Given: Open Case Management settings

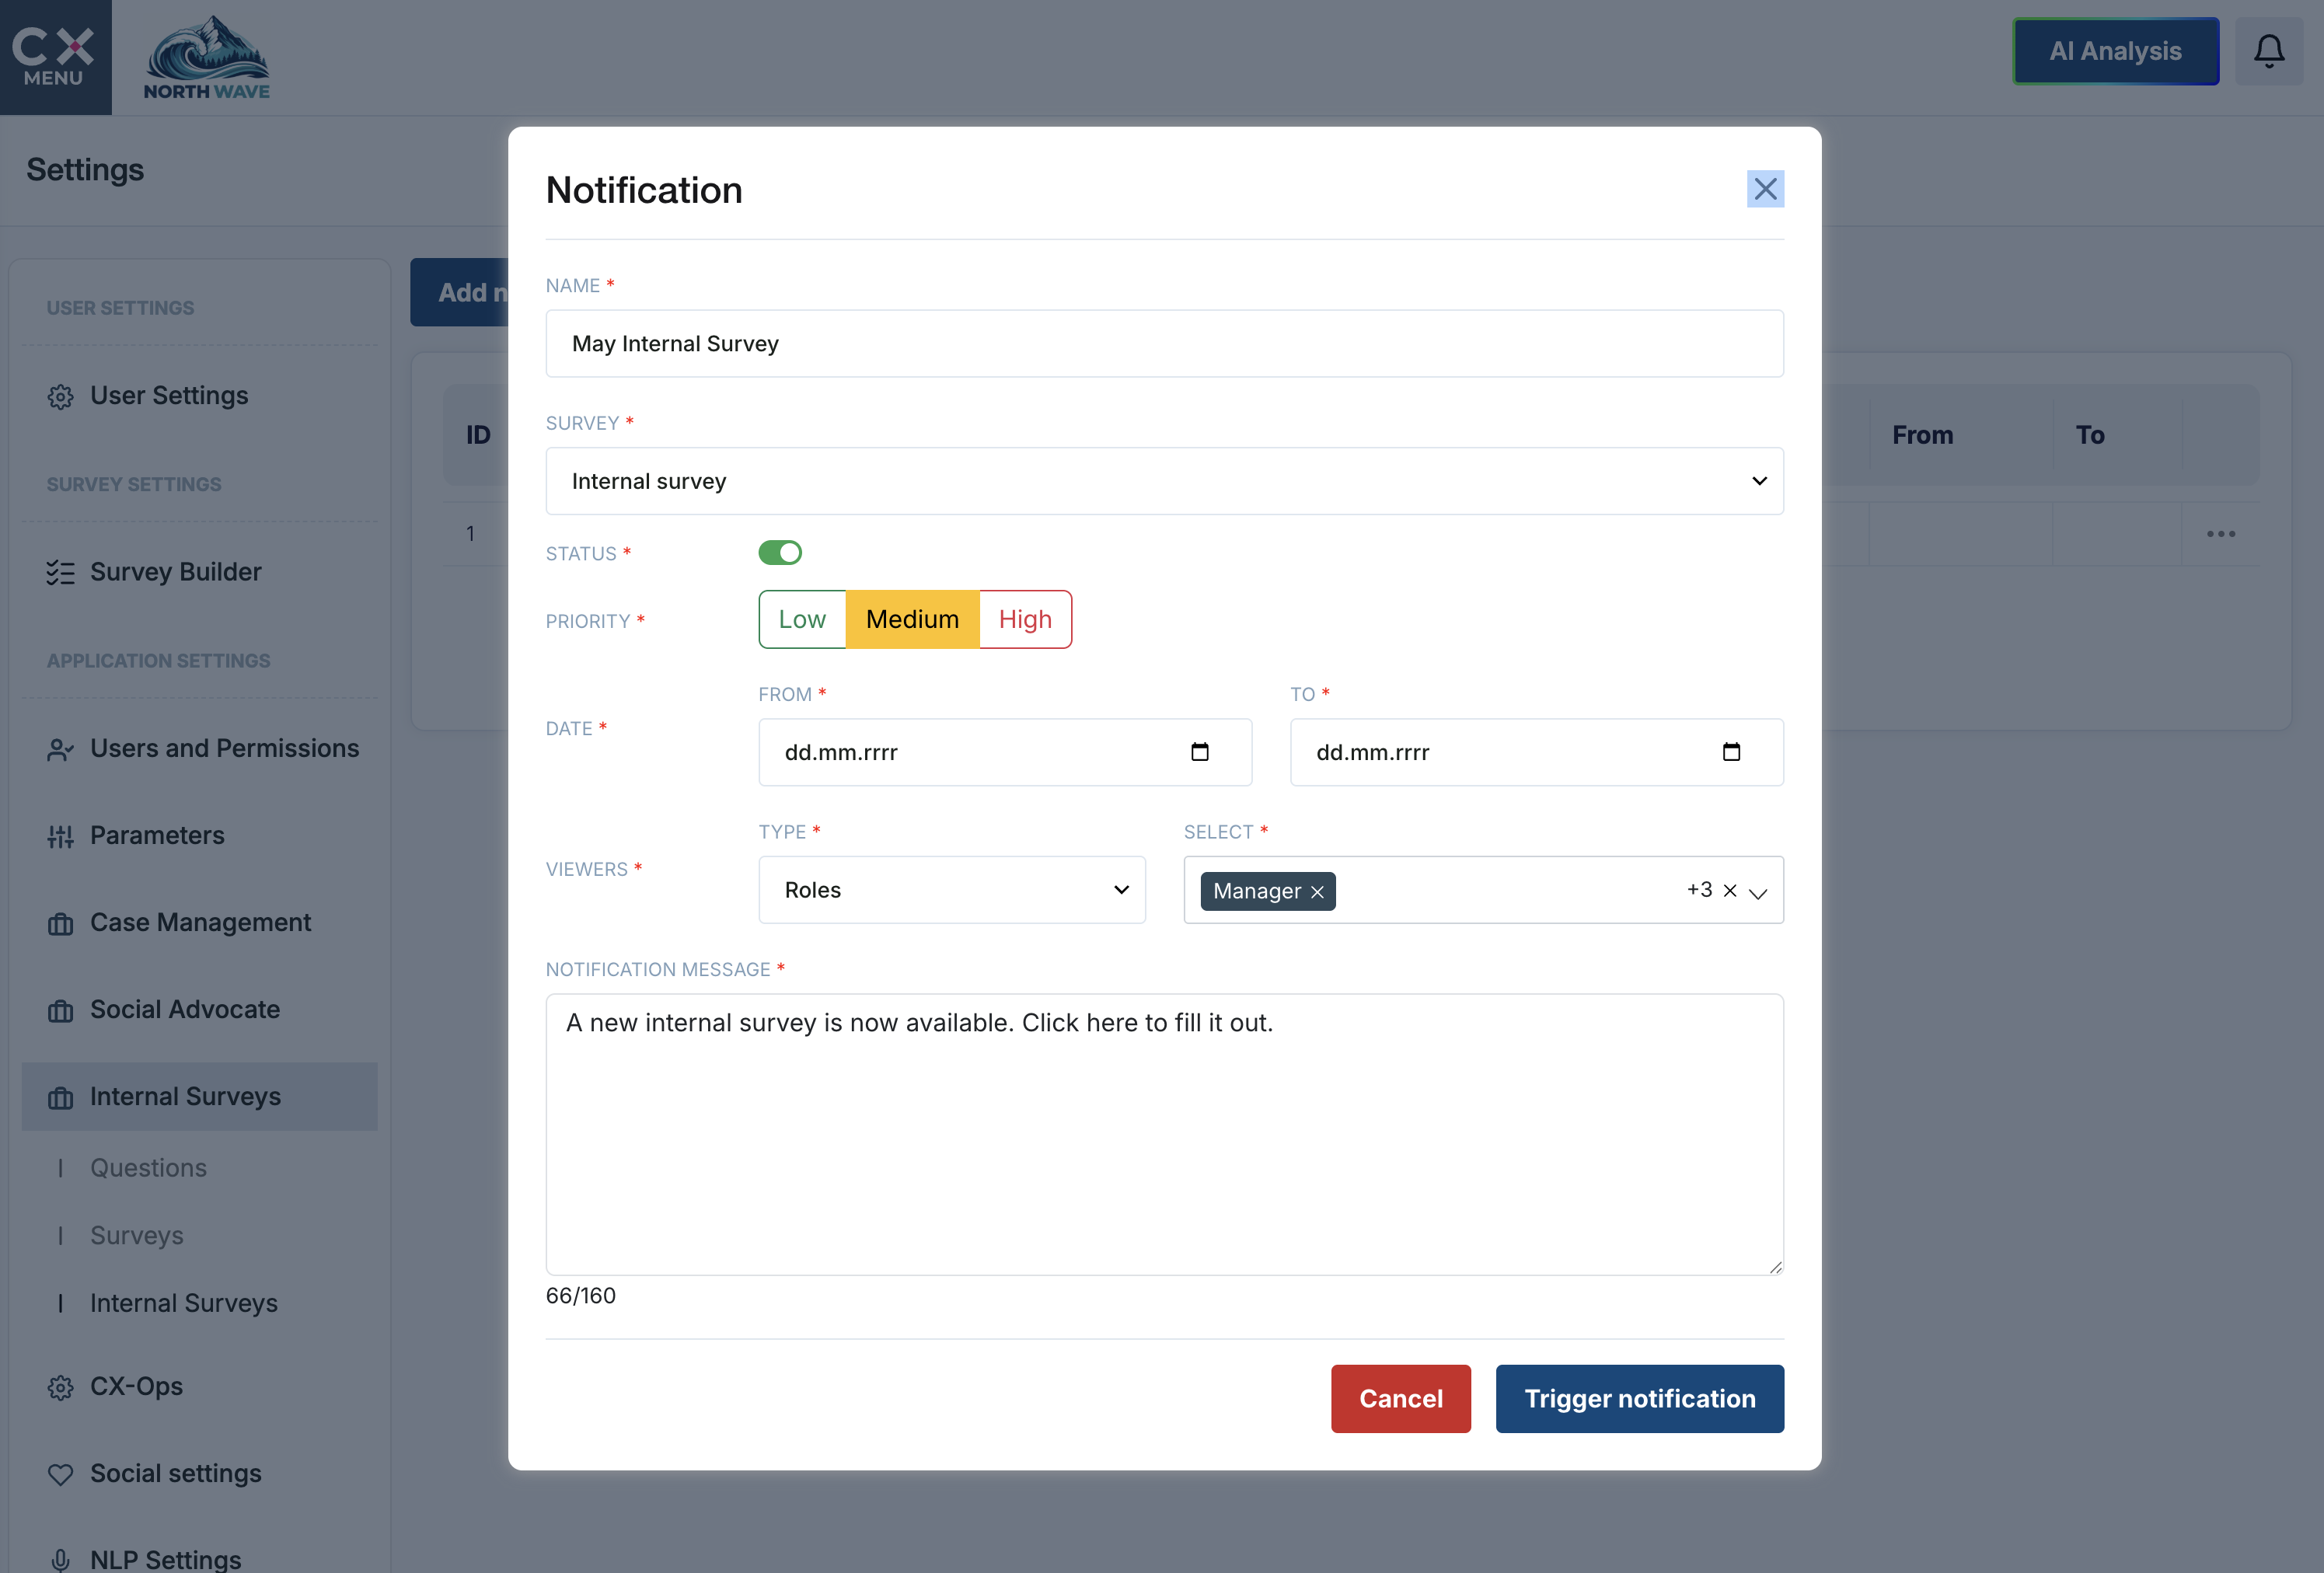Looking at the screenshot, I should [x=201, y=922].
